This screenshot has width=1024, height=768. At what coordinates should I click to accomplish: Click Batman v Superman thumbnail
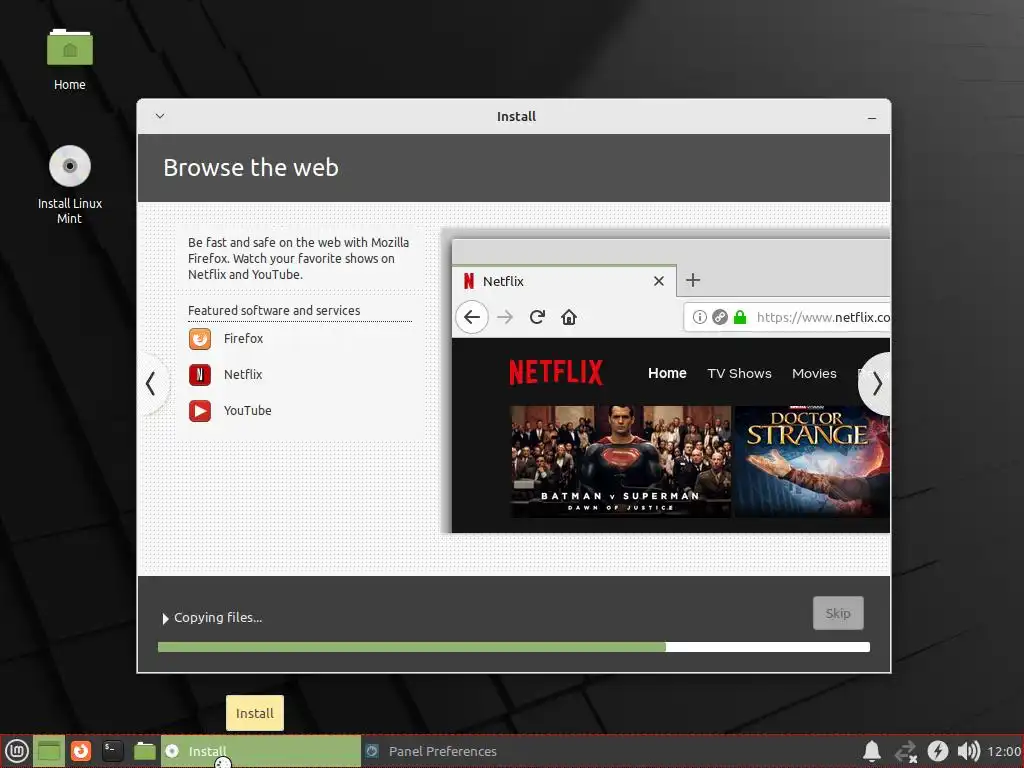620,462
